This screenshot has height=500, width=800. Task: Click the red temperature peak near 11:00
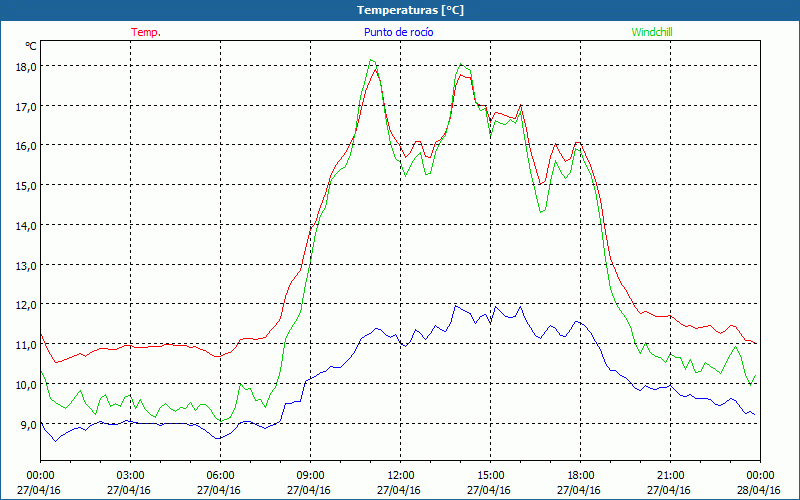376,69
